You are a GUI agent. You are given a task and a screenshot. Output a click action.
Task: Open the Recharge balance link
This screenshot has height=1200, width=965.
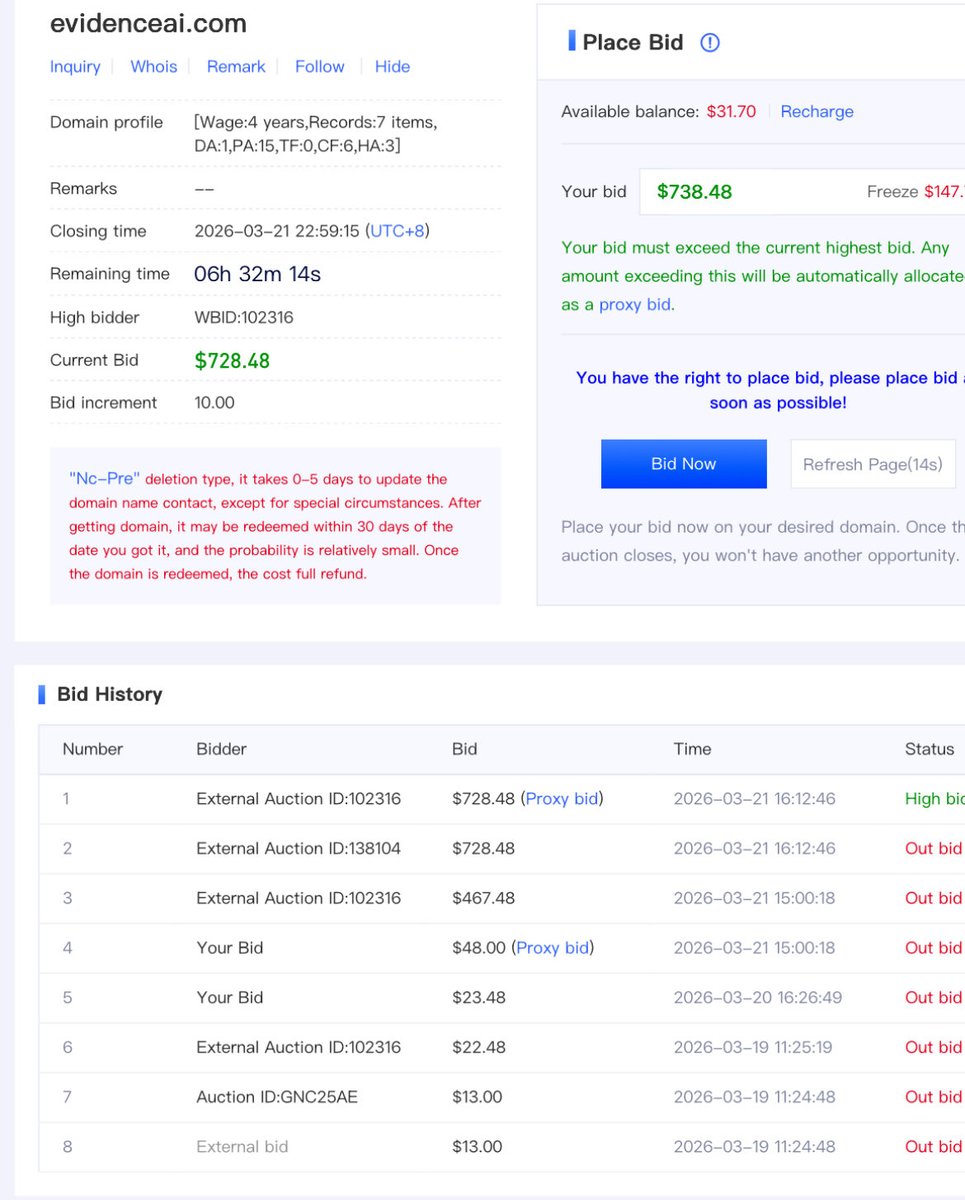pyautogui.click(x=817, y=111)
